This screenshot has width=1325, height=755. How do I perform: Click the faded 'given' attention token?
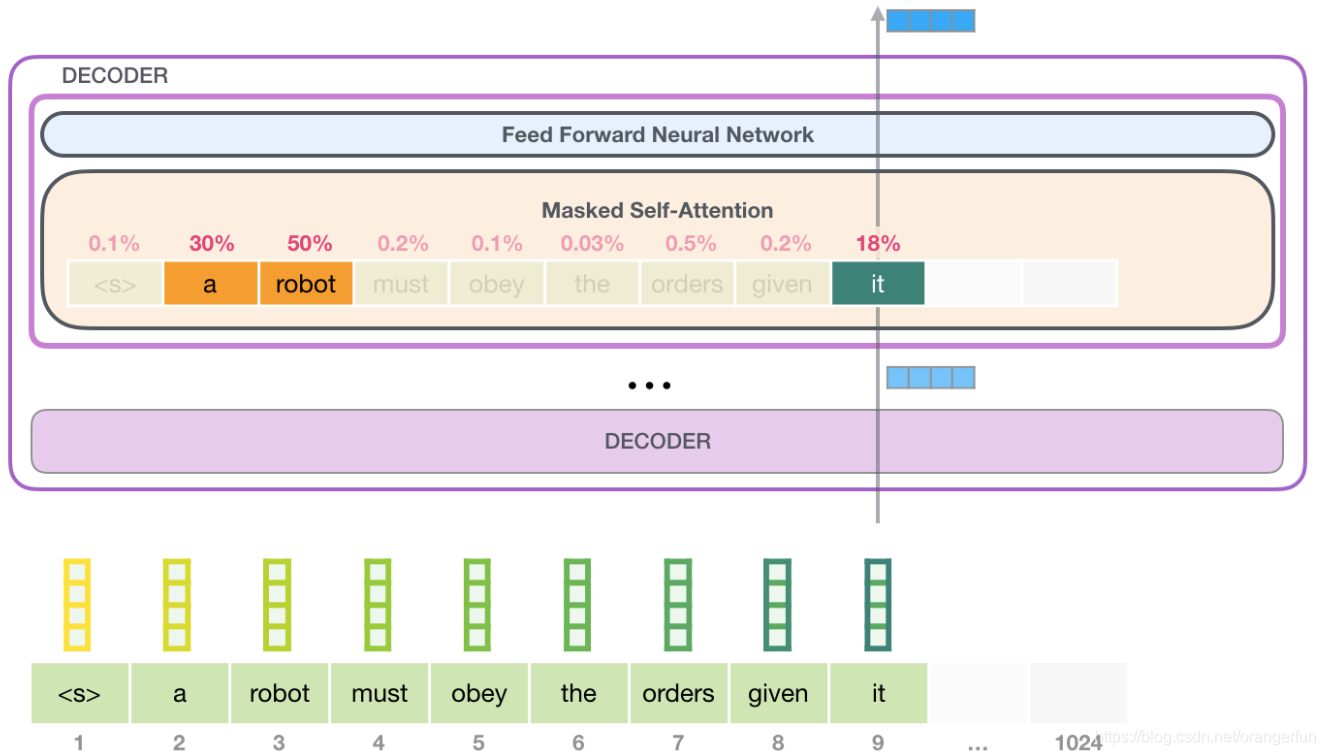(x=782, y=284)
